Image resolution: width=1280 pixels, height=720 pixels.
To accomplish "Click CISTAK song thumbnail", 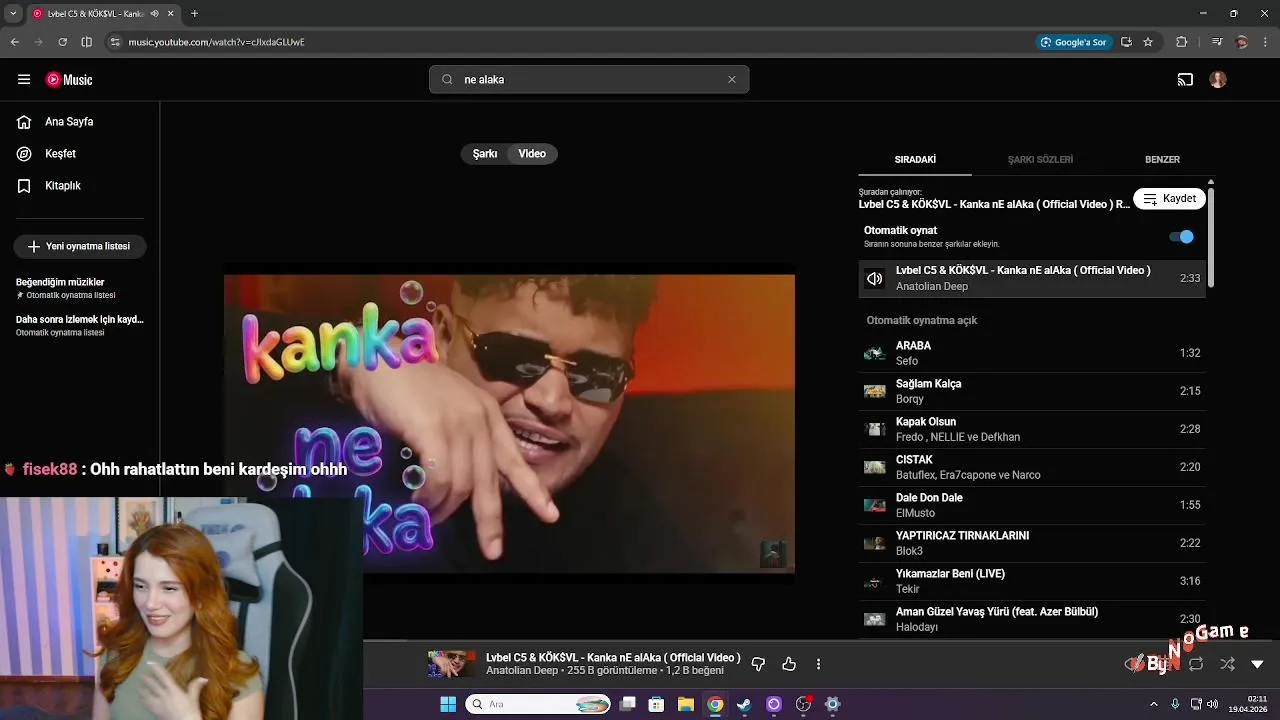I will pyautogui.click(x=875, y=467).
